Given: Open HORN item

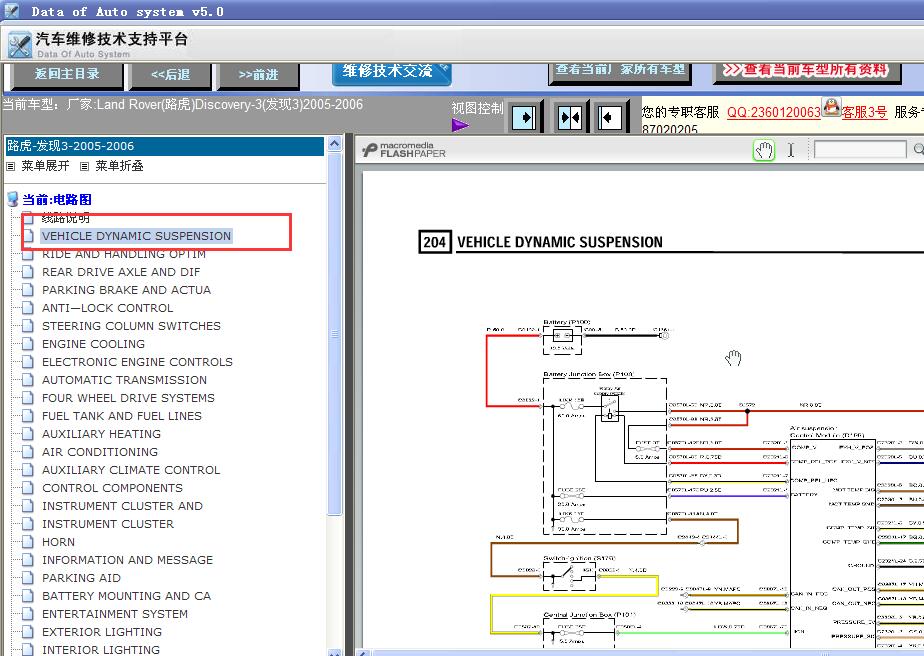Looking at the screenshot, I should tap(58, 542).
